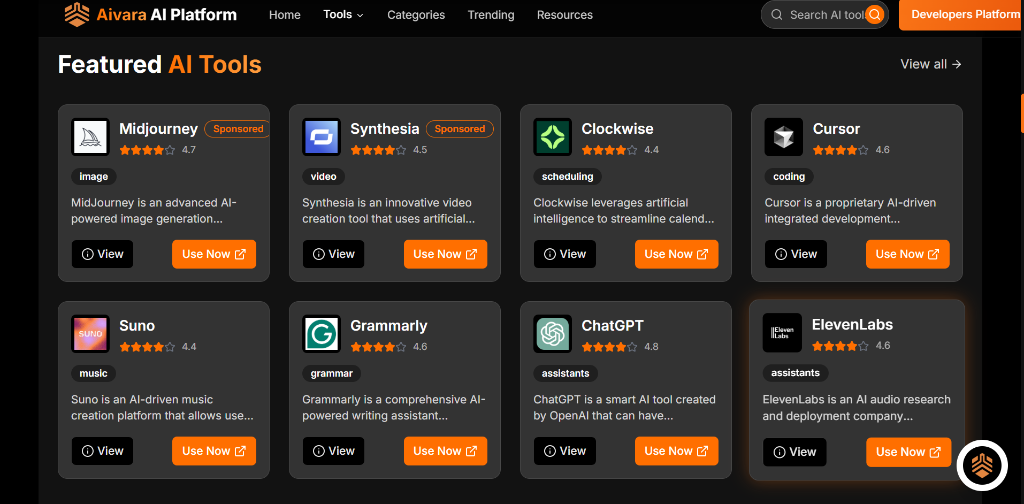Click the Aivara AI Platform title
The height and width of the screenshot is (504, 1024).
(167, 14)
